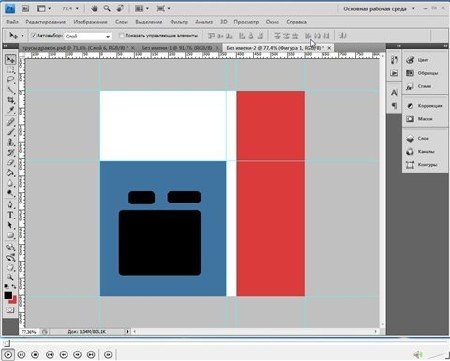The image size is (450, 361).
Task: Align top edges in the options bar
Action: pyautogui.click(x=211, y=36)
